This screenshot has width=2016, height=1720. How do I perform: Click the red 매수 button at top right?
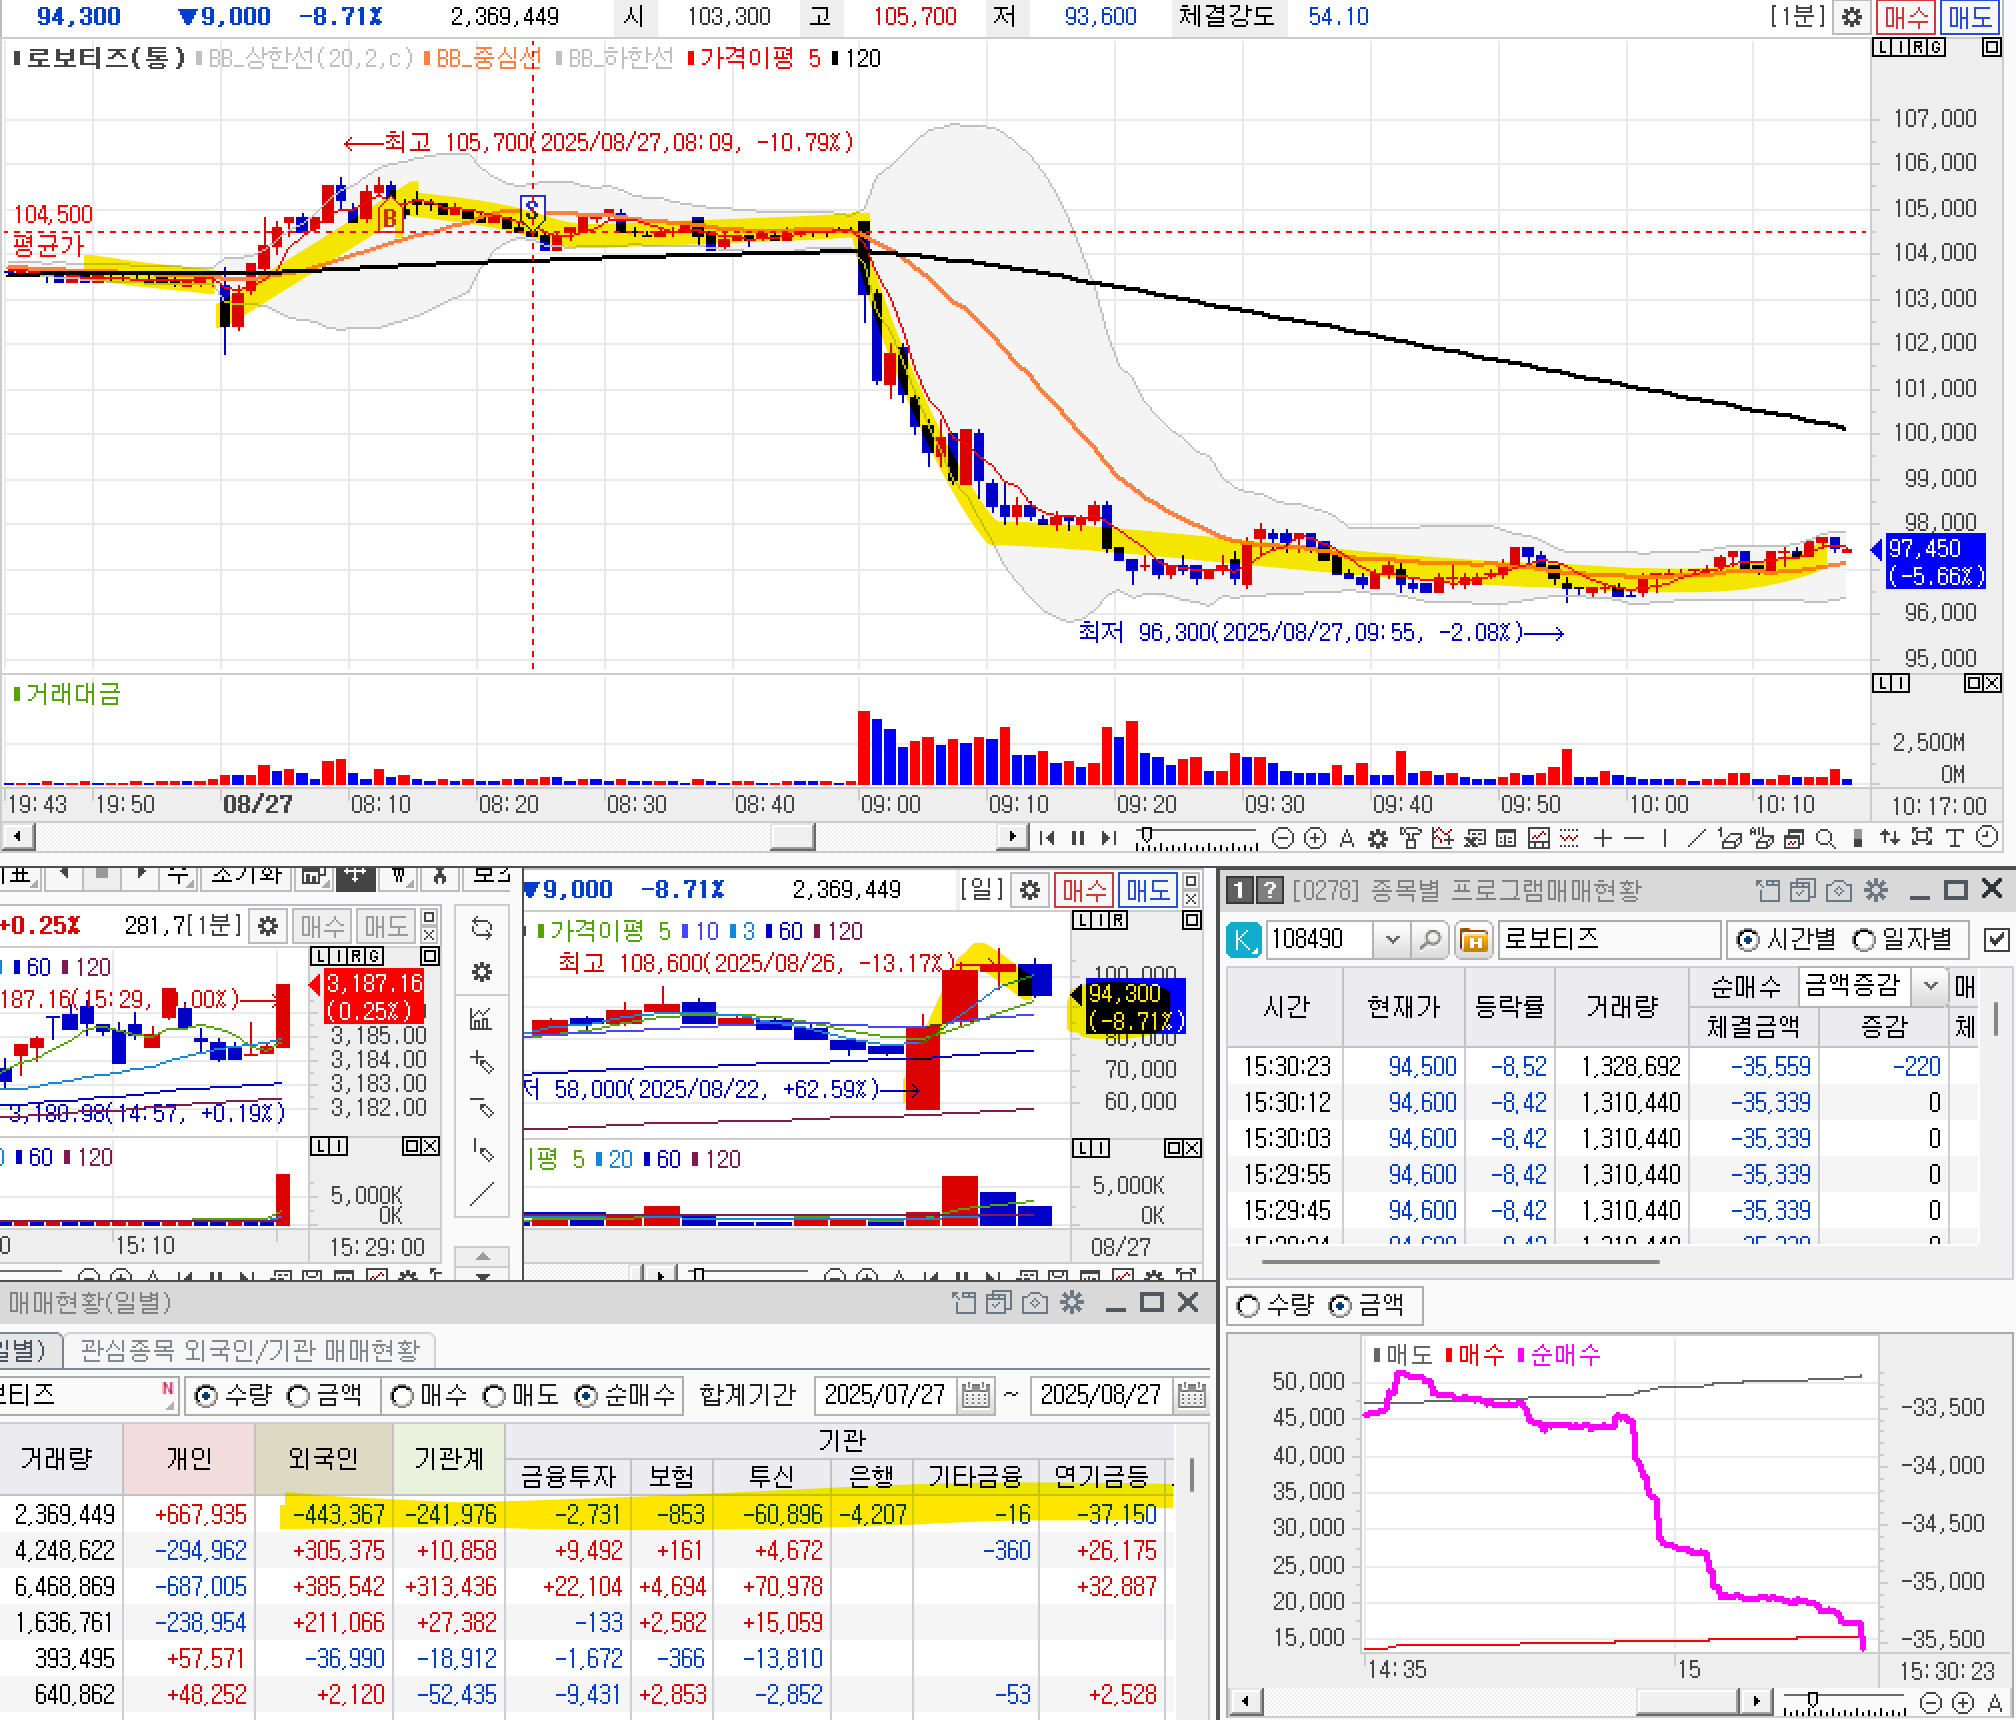click(x=1906, y=17)
